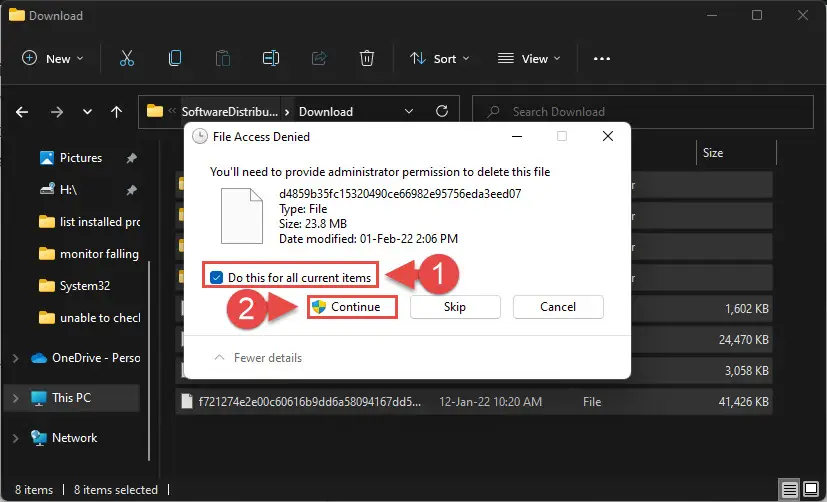Open list installed pro folder in sidebar
The width and height of the screenshot is (827, 502).
pos(90,222)
